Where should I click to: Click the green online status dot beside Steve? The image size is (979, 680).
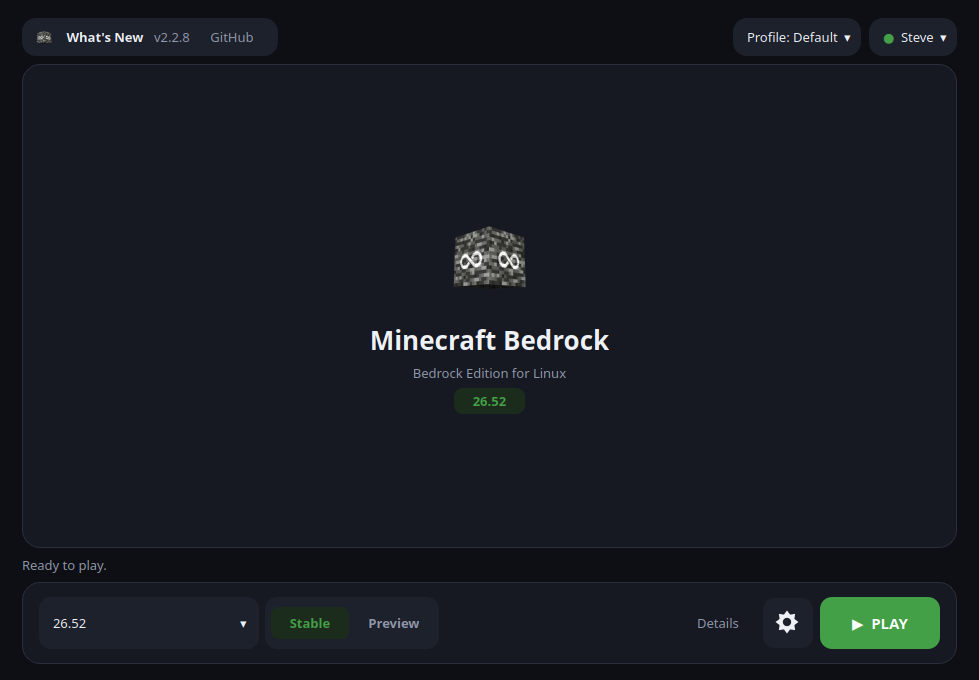(x=888, y=39)
